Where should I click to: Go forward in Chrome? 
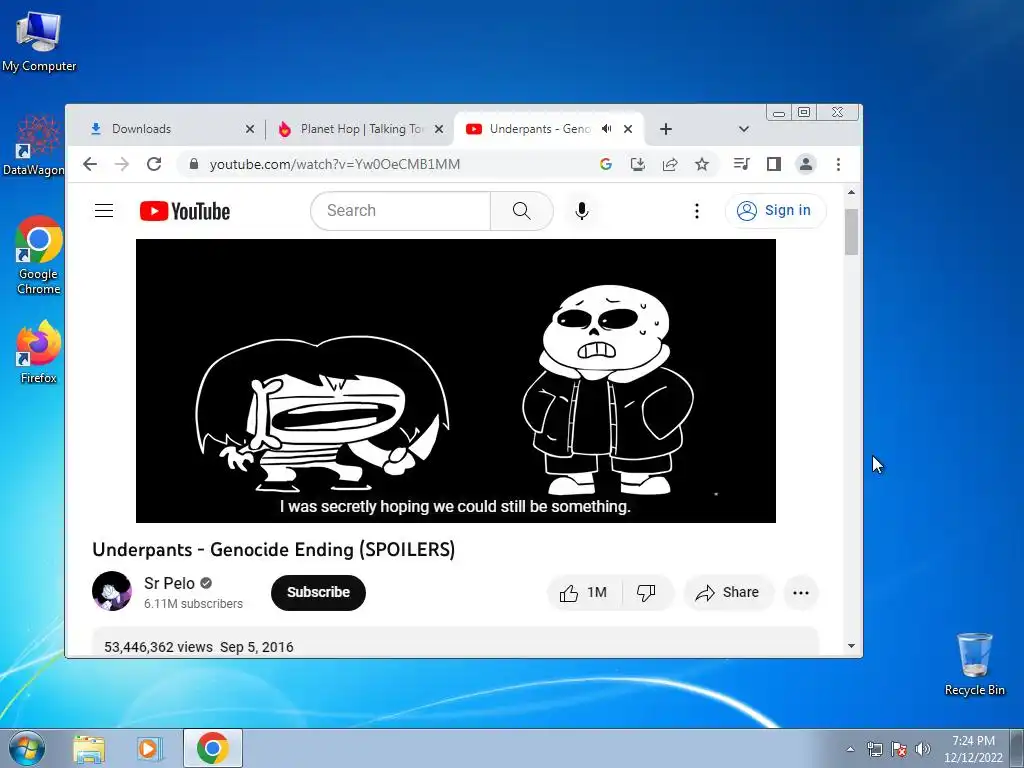pyautogui.click(x=122, y=164)
